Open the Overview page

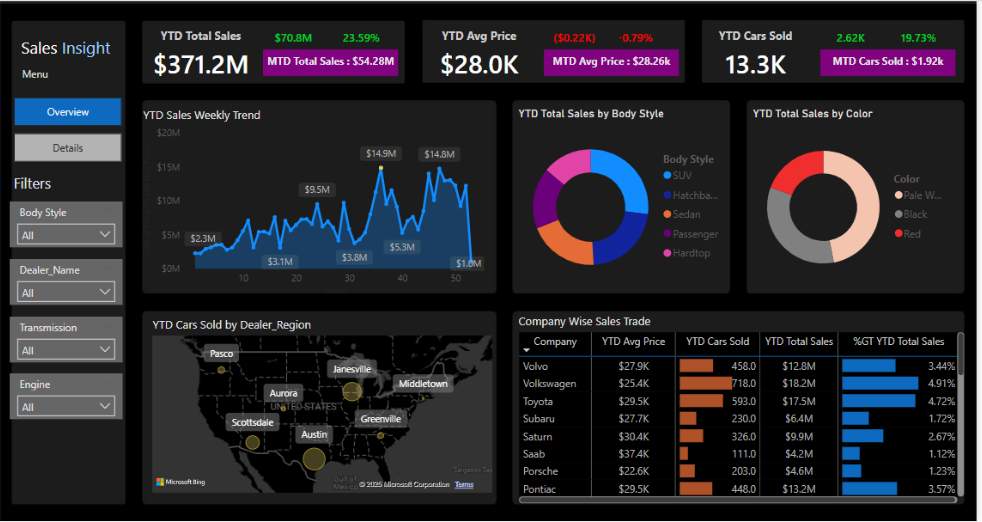[x=68, y=112]
